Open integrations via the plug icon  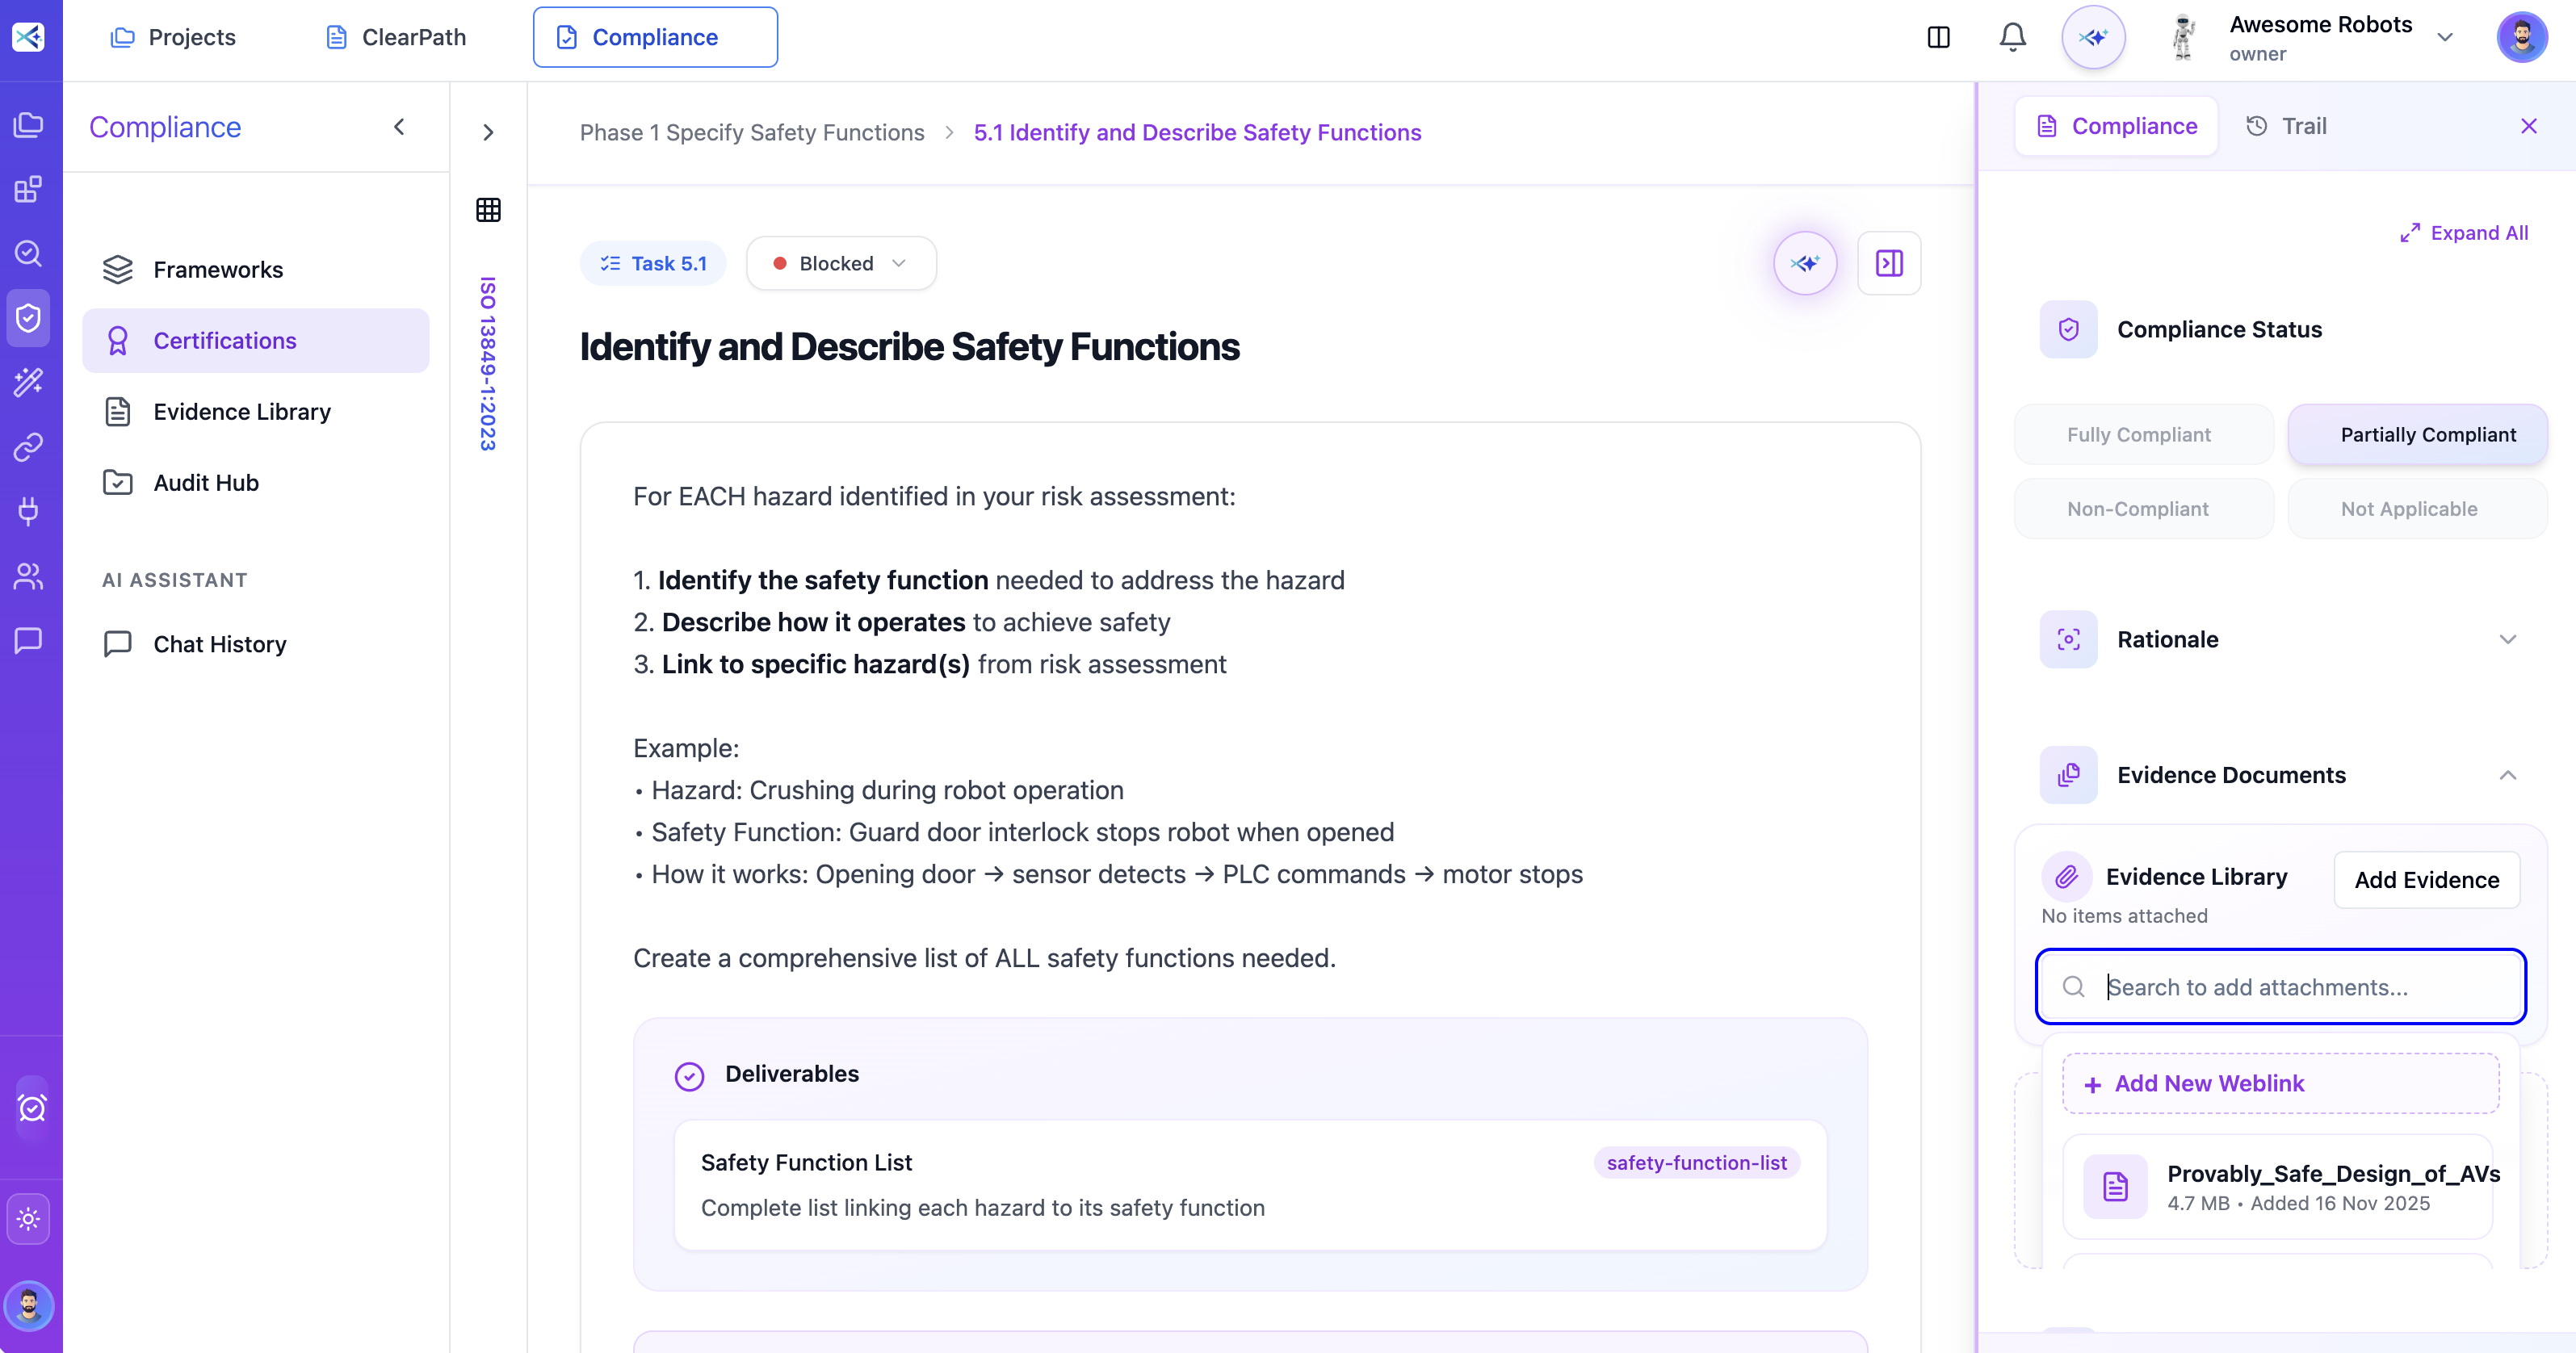point(28,512)
